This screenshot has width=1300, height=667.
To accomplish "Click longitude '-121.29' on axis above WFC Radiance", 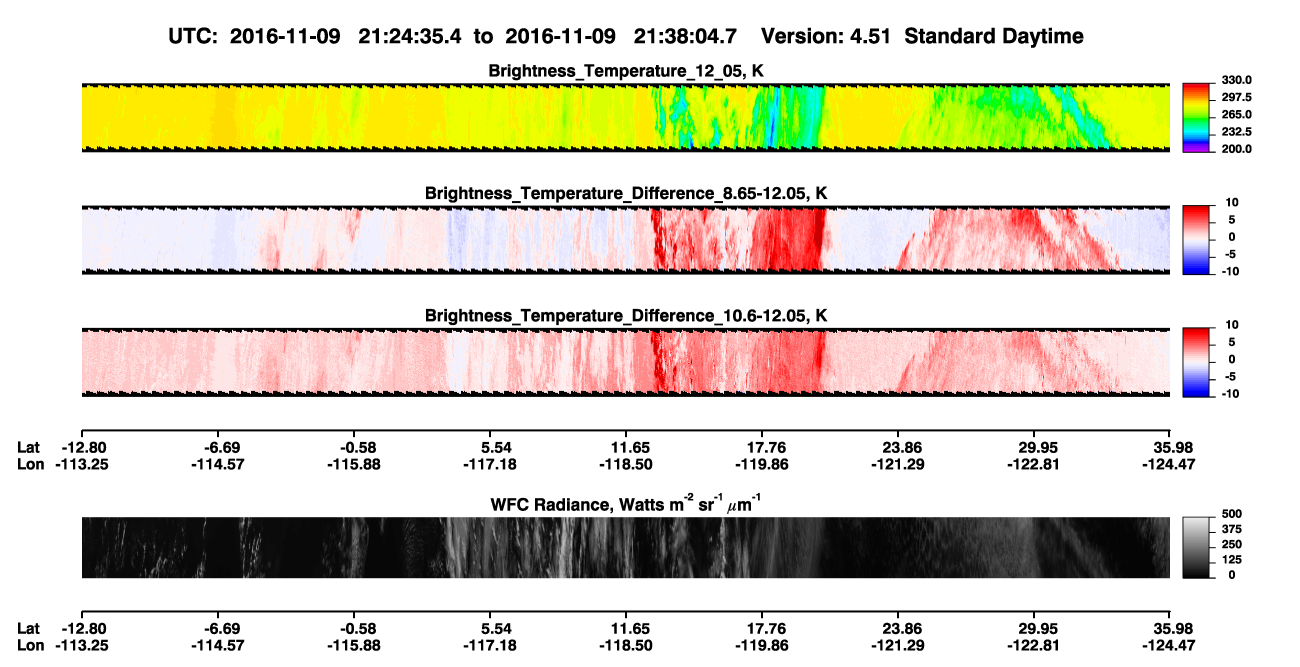I will tap(898, 464).
